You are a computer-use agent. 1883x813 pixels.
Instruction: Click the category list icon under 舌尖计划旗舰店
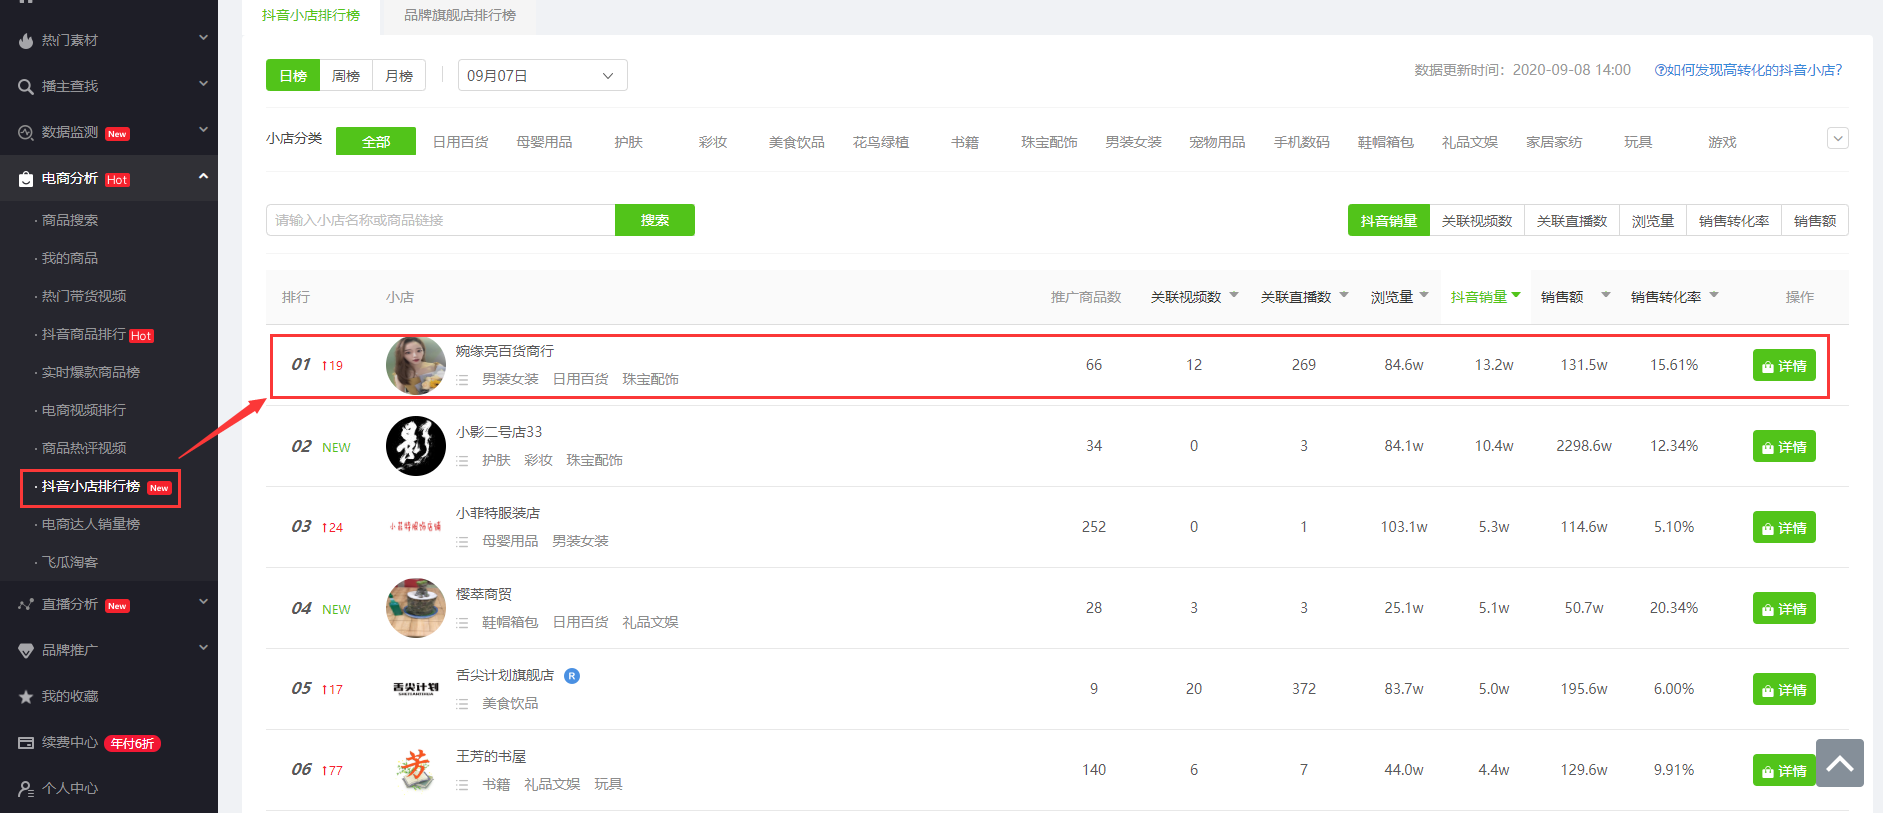tap(462, 704)
